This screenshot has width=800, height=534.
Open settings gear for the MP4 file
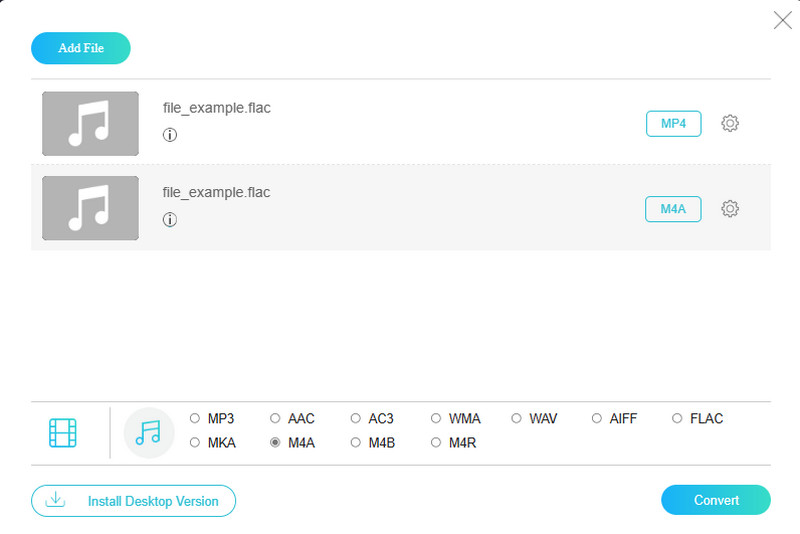click(730, 123)
